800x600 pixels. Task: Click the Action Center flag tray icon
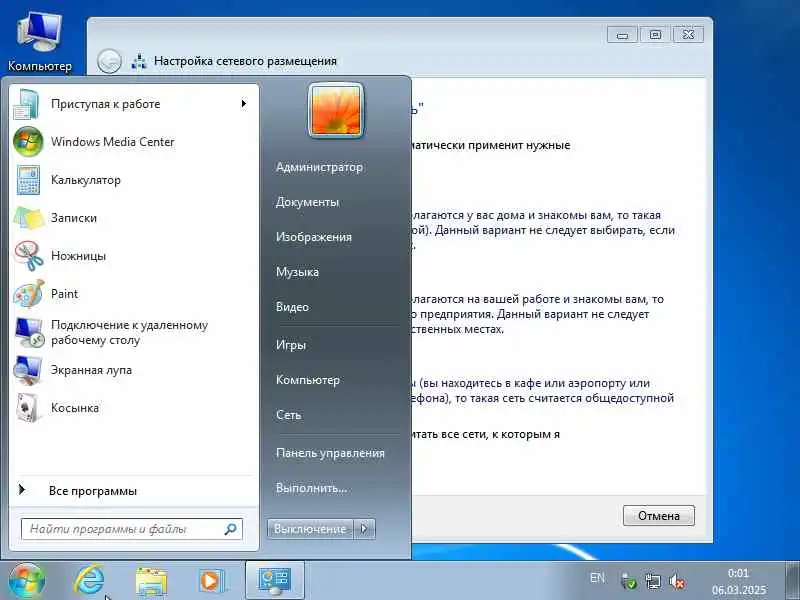click(629, 581)
